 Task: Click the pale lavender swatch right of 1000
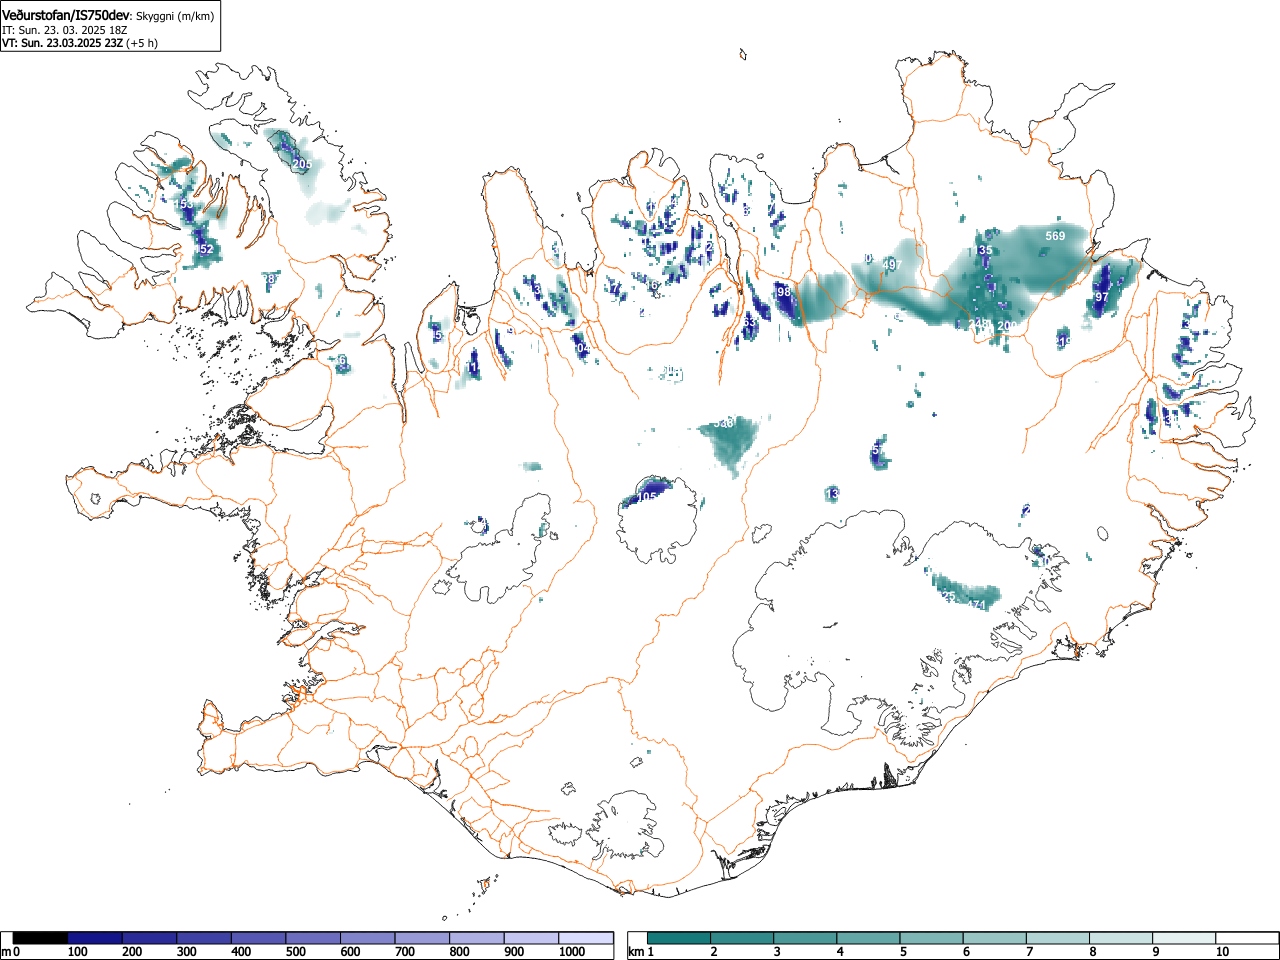[x=586, y=938]
